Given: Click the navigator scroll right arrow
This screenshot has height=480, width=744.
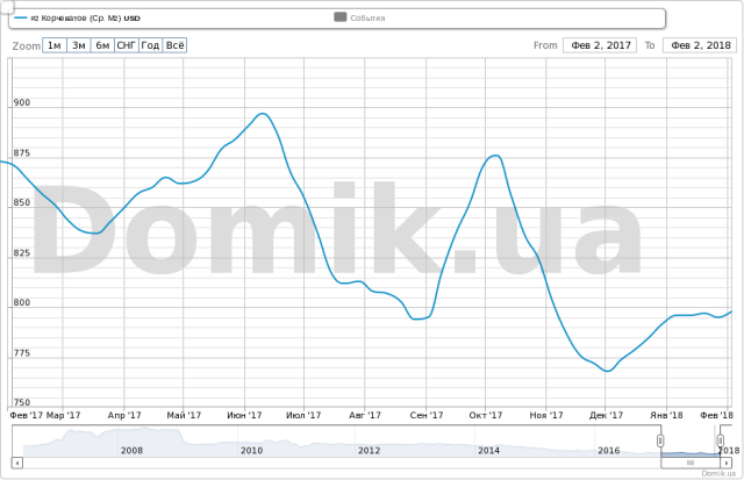Looking at the screenshot, I should point(726,462).
